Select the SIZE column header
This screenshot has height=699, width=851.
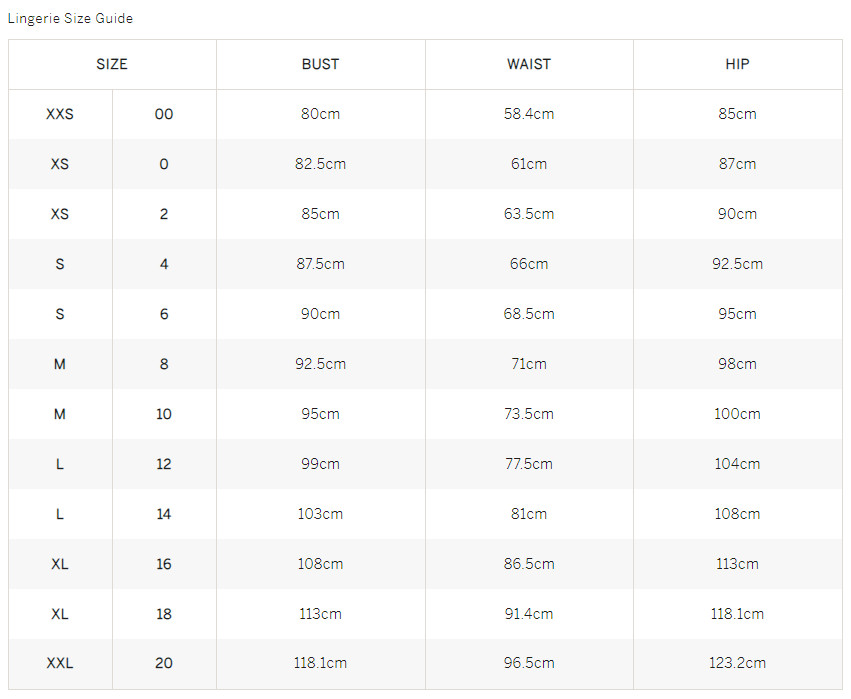click(112, 64)
